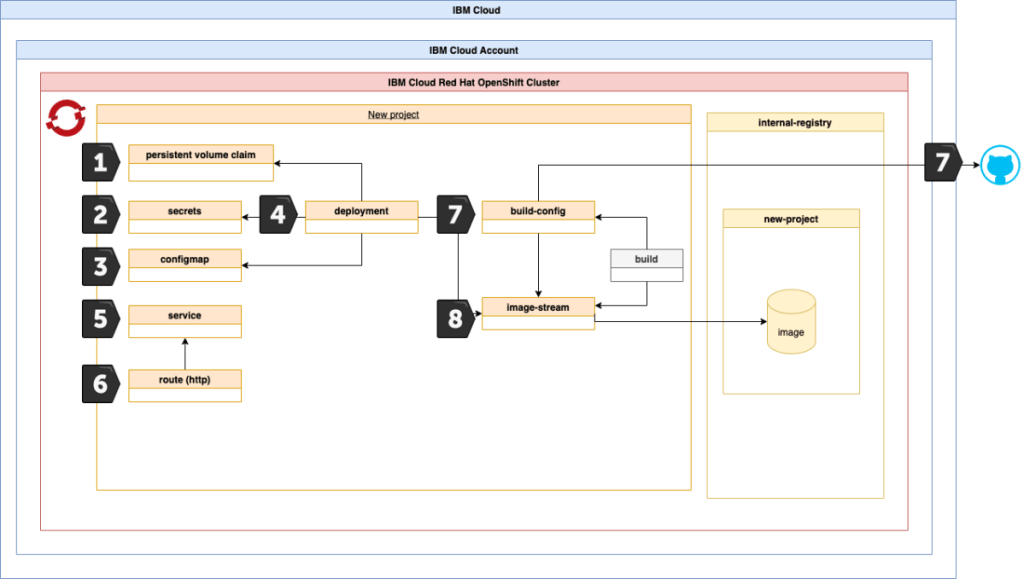The image size is (1024, 579).
Task: Click the gray build box
Action: 647,266
